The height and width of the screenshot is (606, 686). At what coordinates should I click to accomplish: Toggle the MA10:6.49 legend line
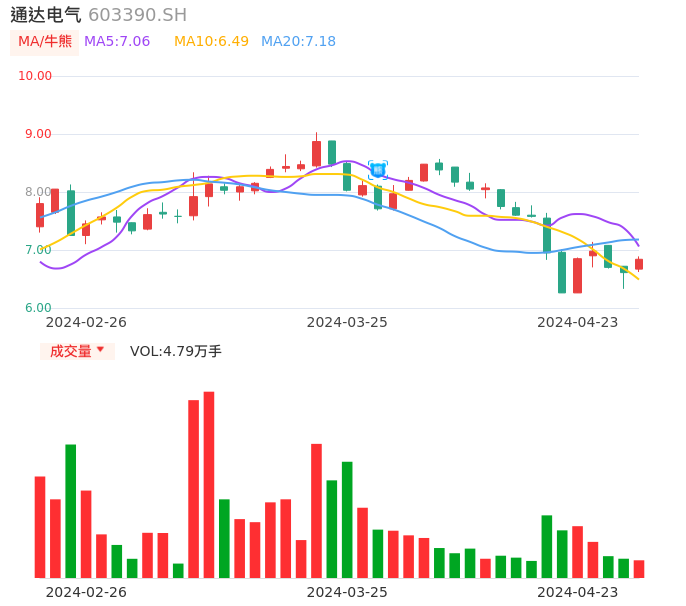point(211,42)
